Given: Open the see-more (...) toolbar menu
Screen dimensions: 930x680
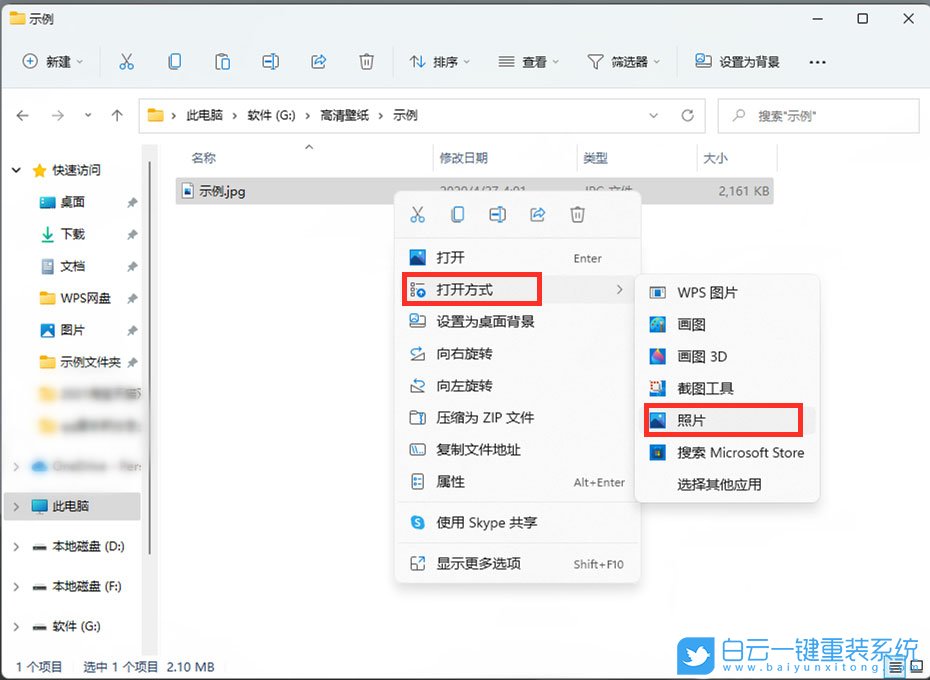Looking at the screenshot, I should [817, 62].
